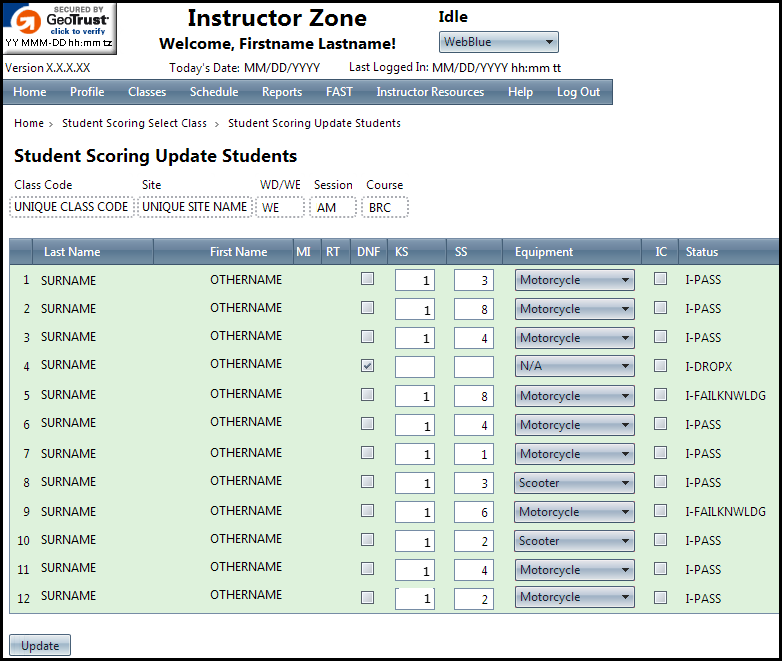The image size is (782, 661).
Task: Open the Profile menu
Action: pyautogui.click(x=87, y=92)
